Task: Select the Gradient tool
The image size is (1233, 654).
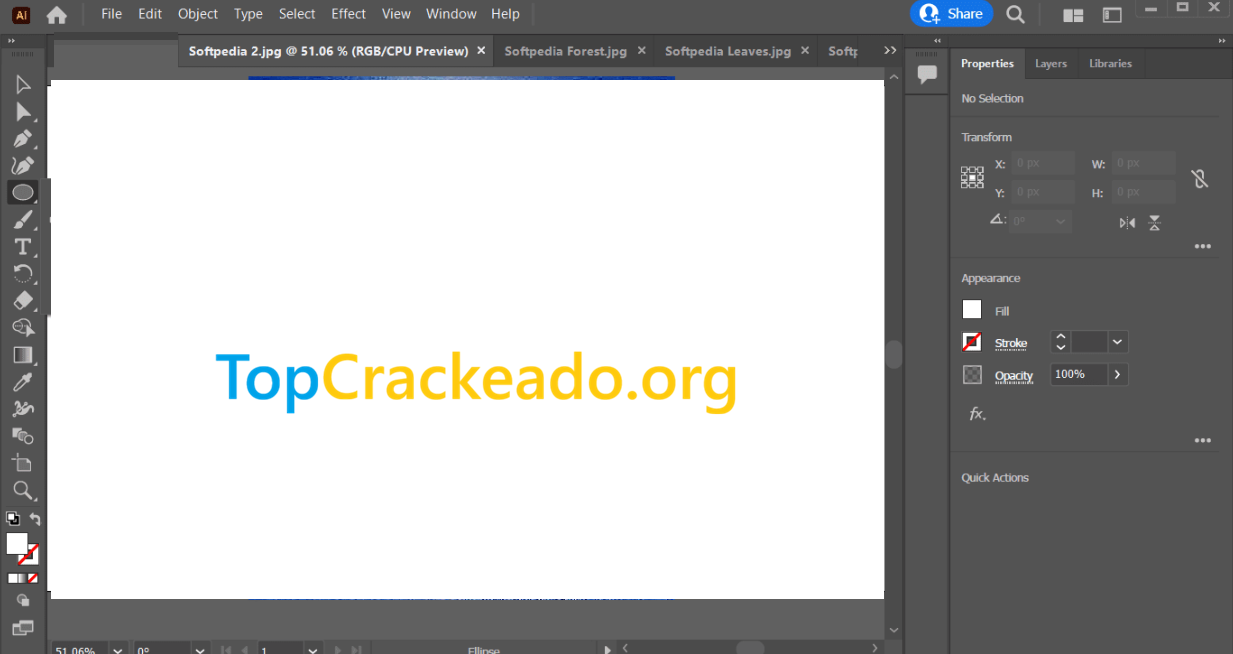Action: click(23, 355)
